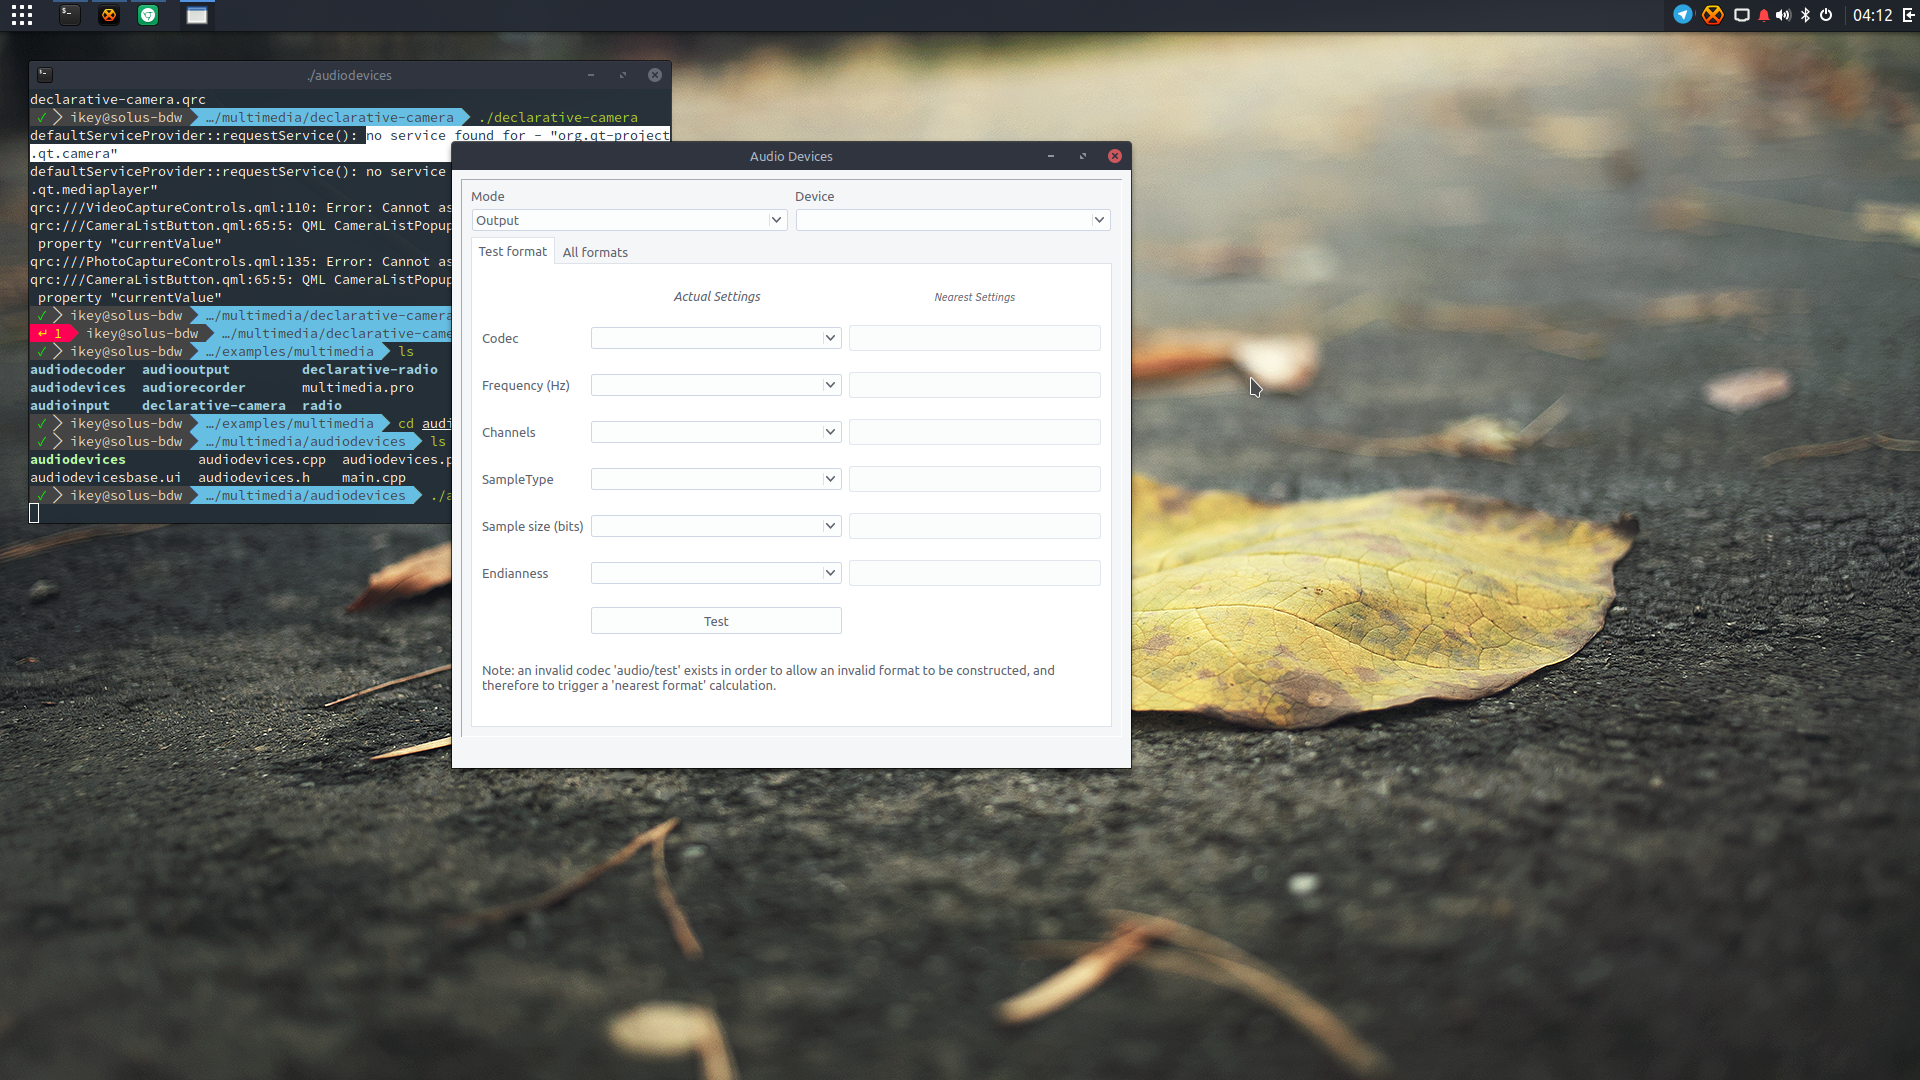
Task: Open the sidebar panel toggle icon
Action: click(x=1908, y=15)
